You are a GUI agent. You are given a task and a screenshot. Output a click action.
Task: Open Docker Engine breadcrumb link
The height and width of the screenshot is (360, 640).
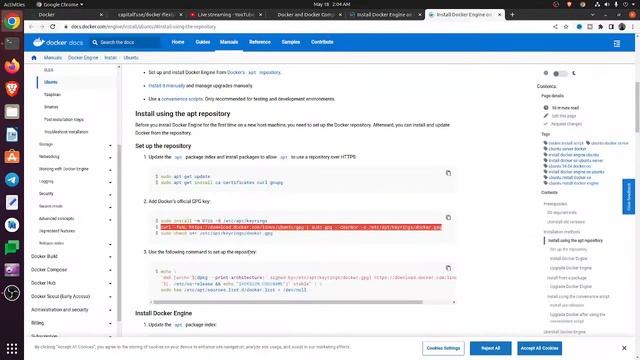click(83, 58)
